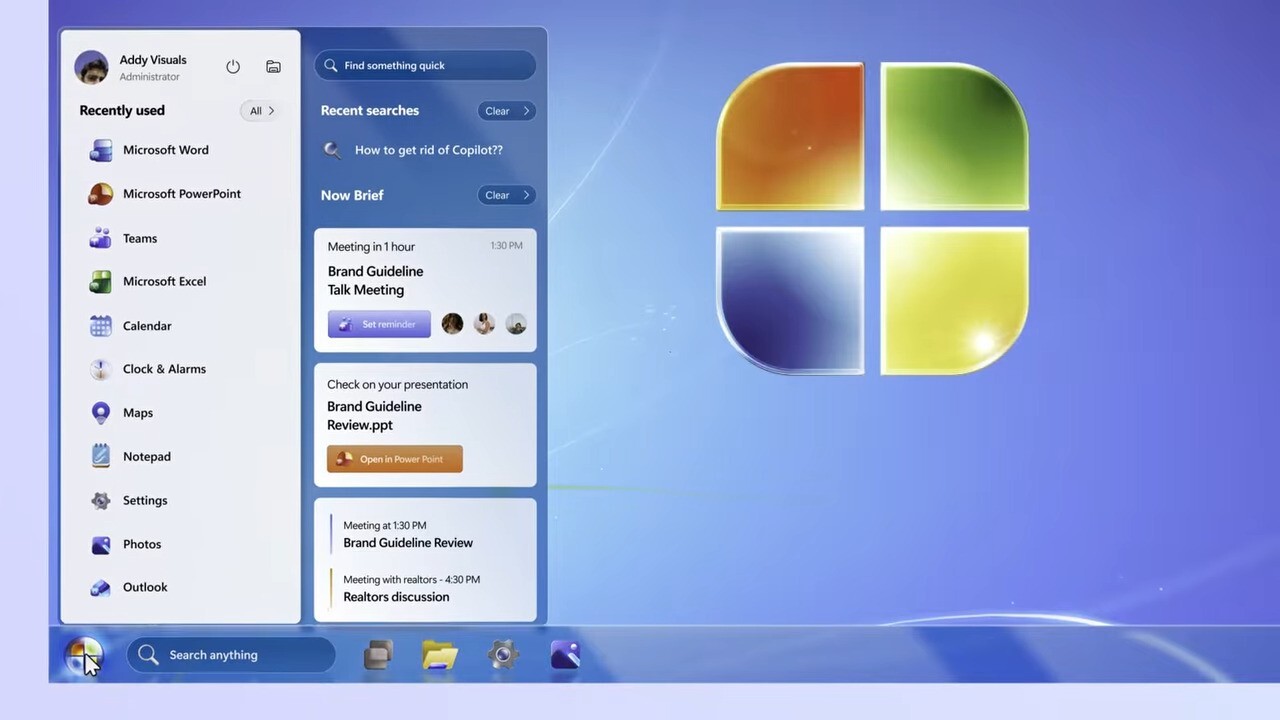The height and width of the screenshot is (720, 1280).
Task: Click the Open in Power Point button
Action: pos(395,459)
